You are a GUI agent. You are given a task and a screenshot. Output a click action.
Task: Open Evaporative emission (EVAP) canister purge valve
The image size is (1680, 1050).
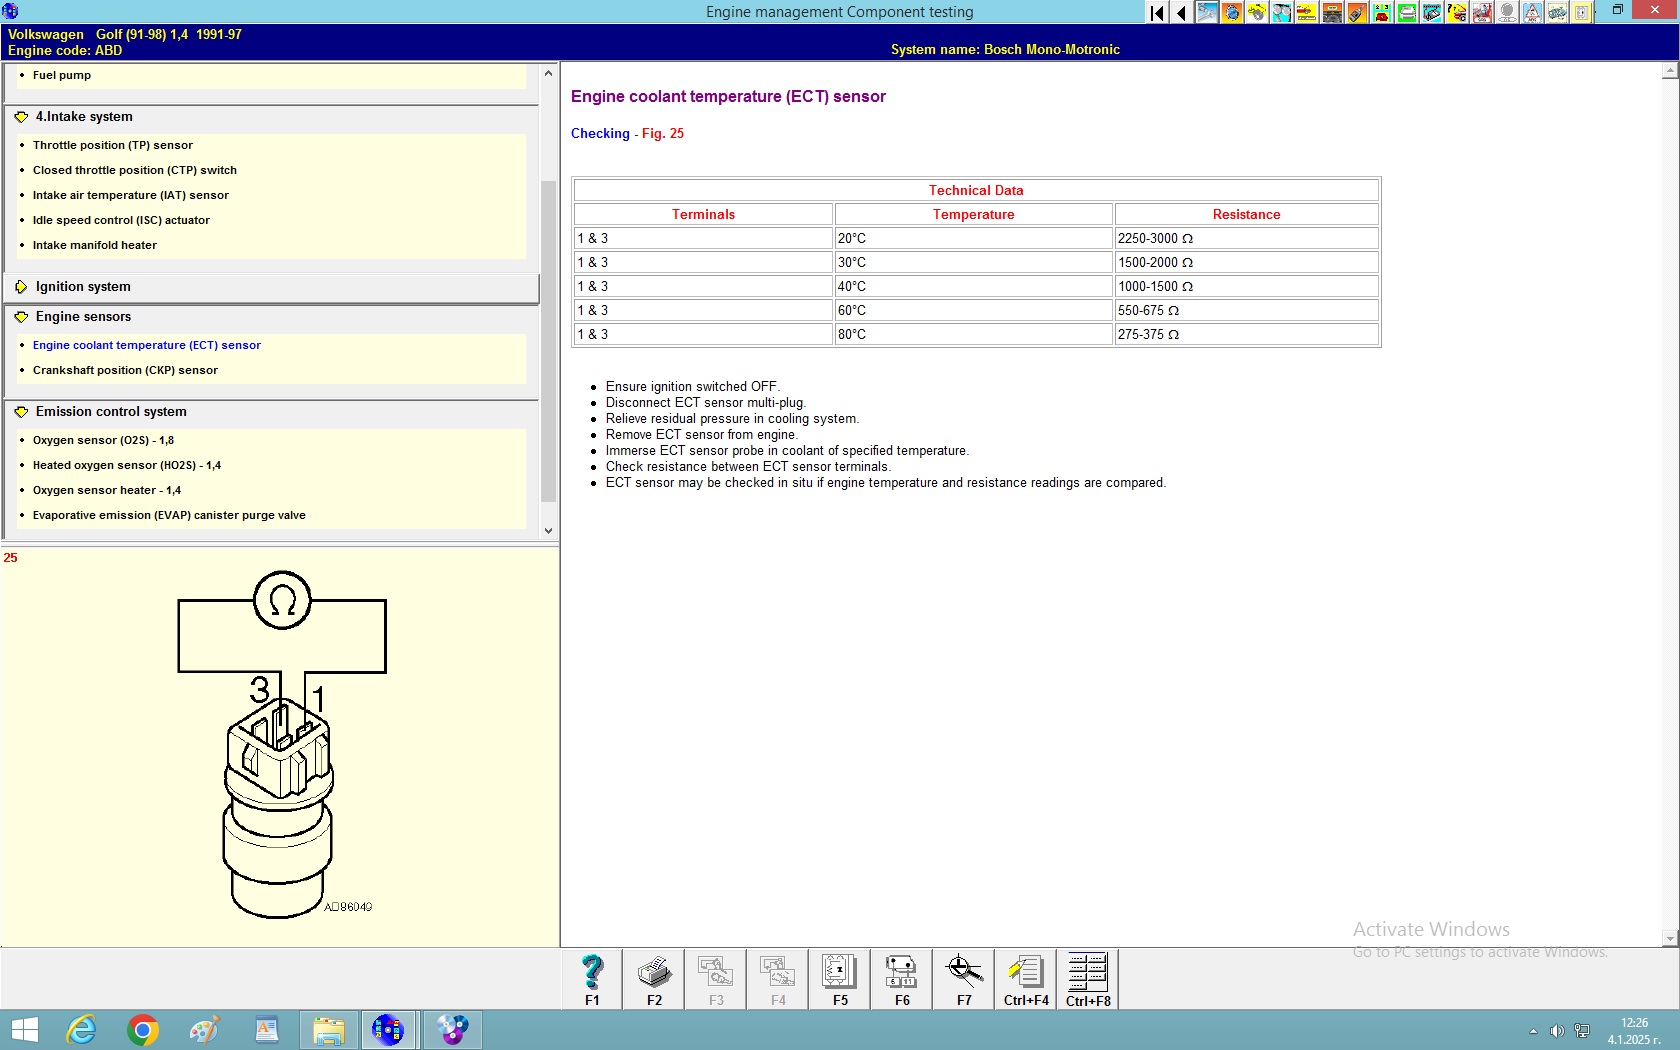click(x=169, y=515)
